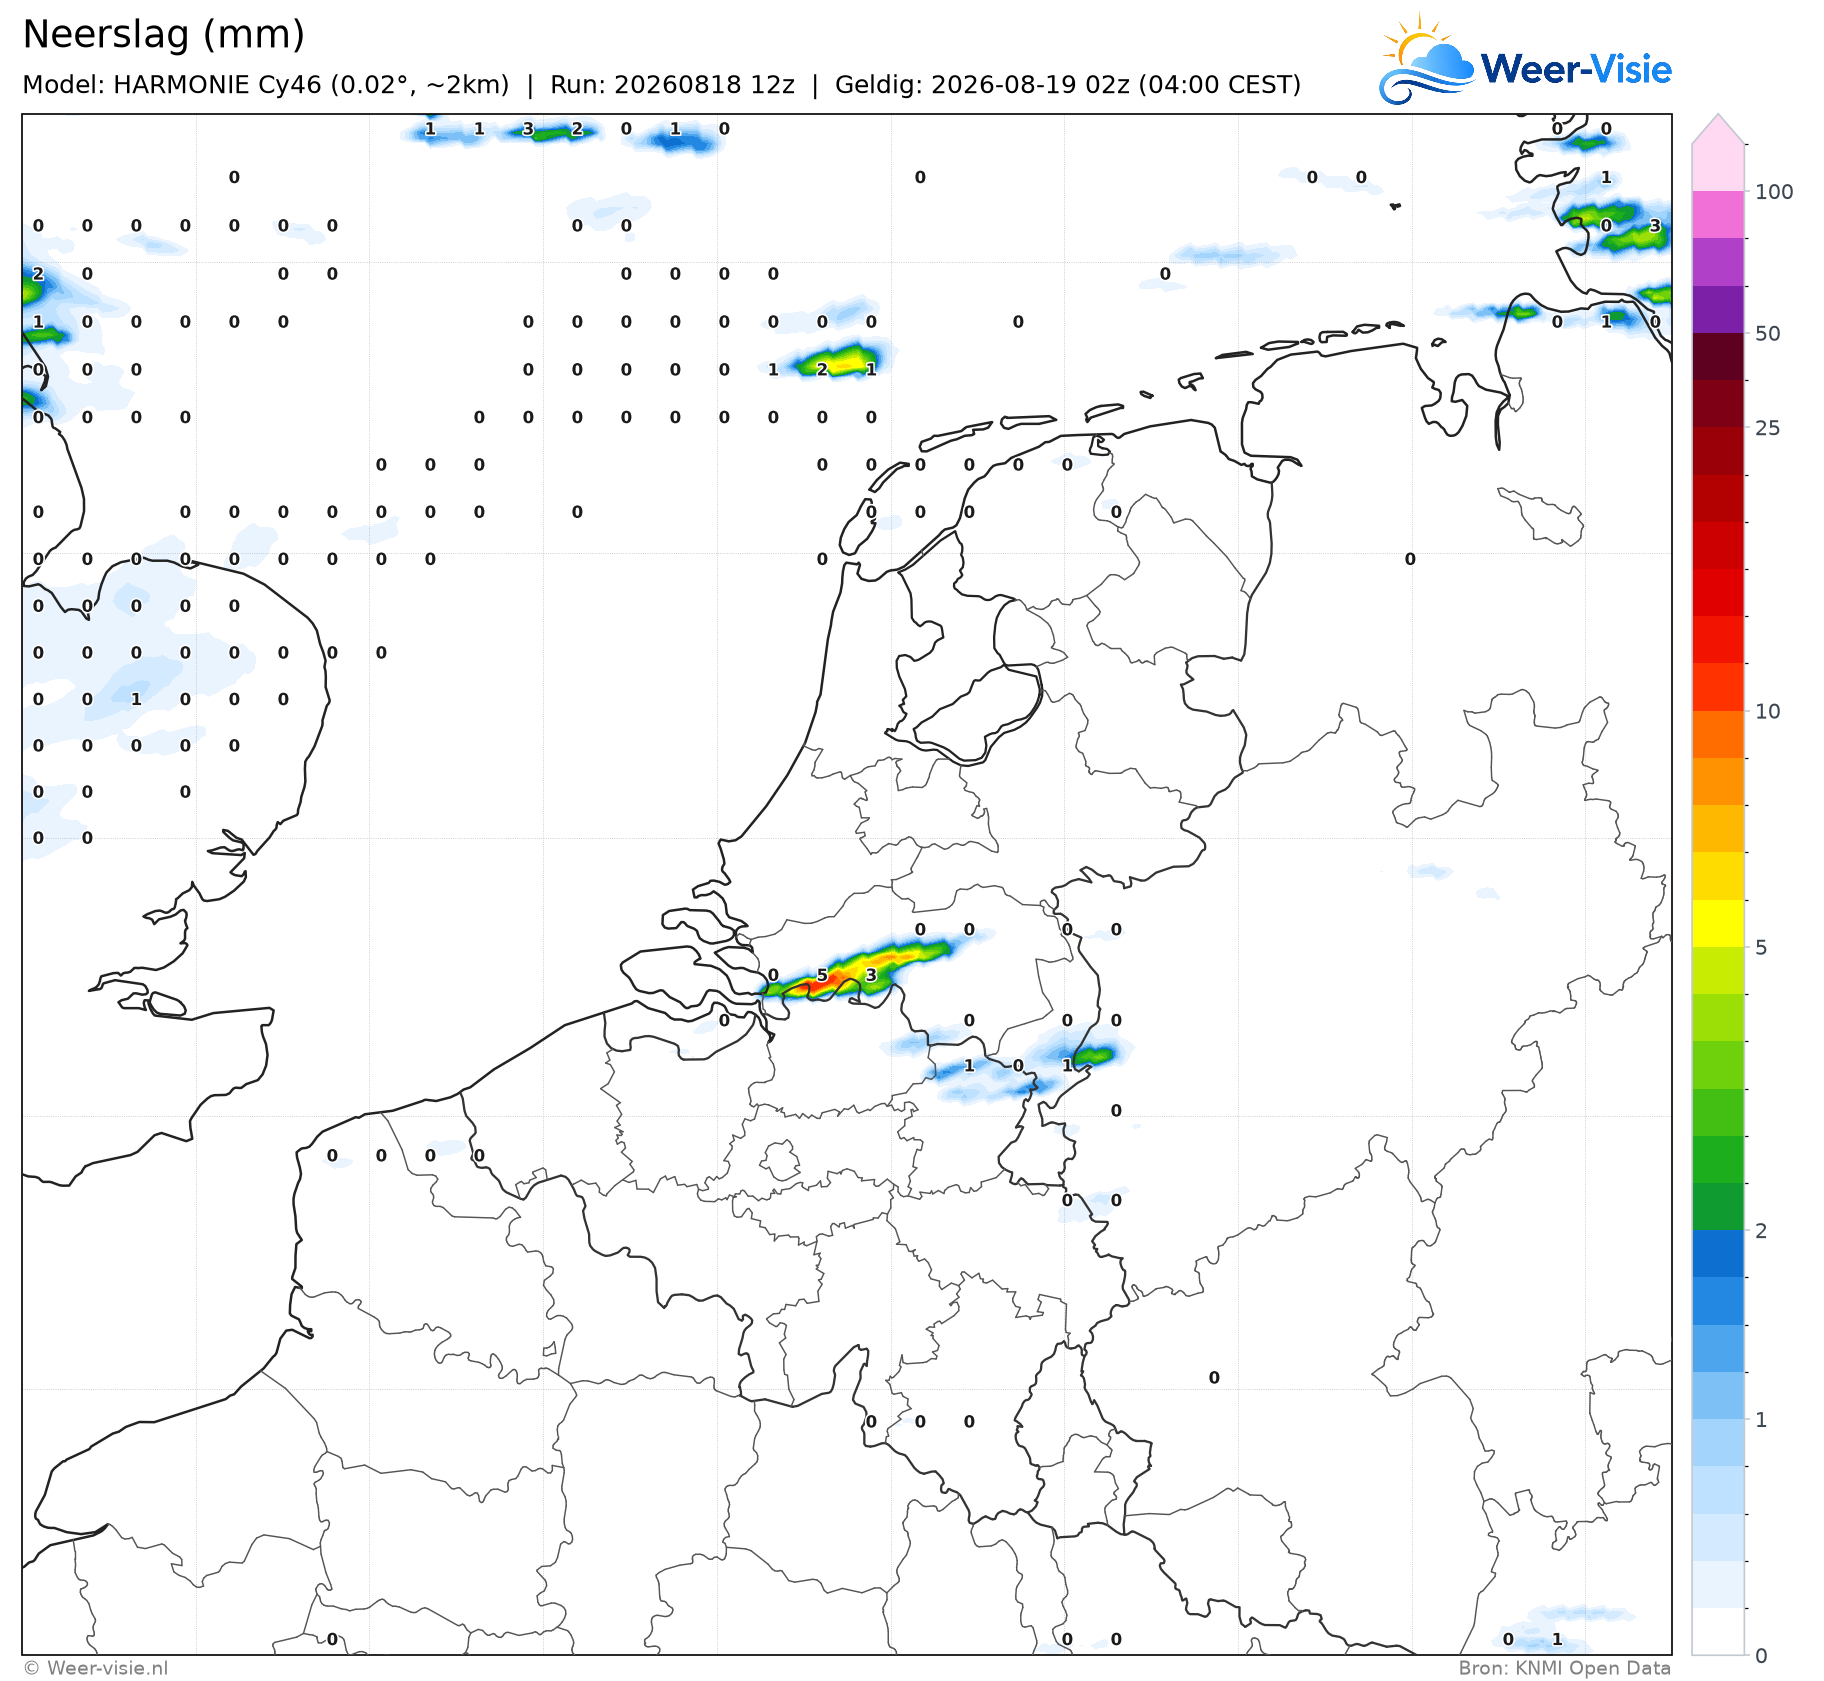Click the model run text 20260818 12z
This screenshot has height=1681, width=1824.
(704, 85)
